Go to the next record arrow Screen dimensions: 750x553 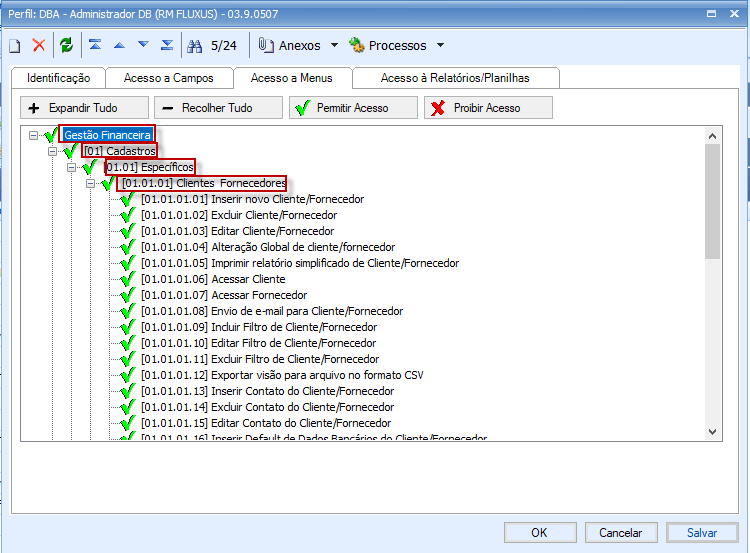(x=143, y=44)
